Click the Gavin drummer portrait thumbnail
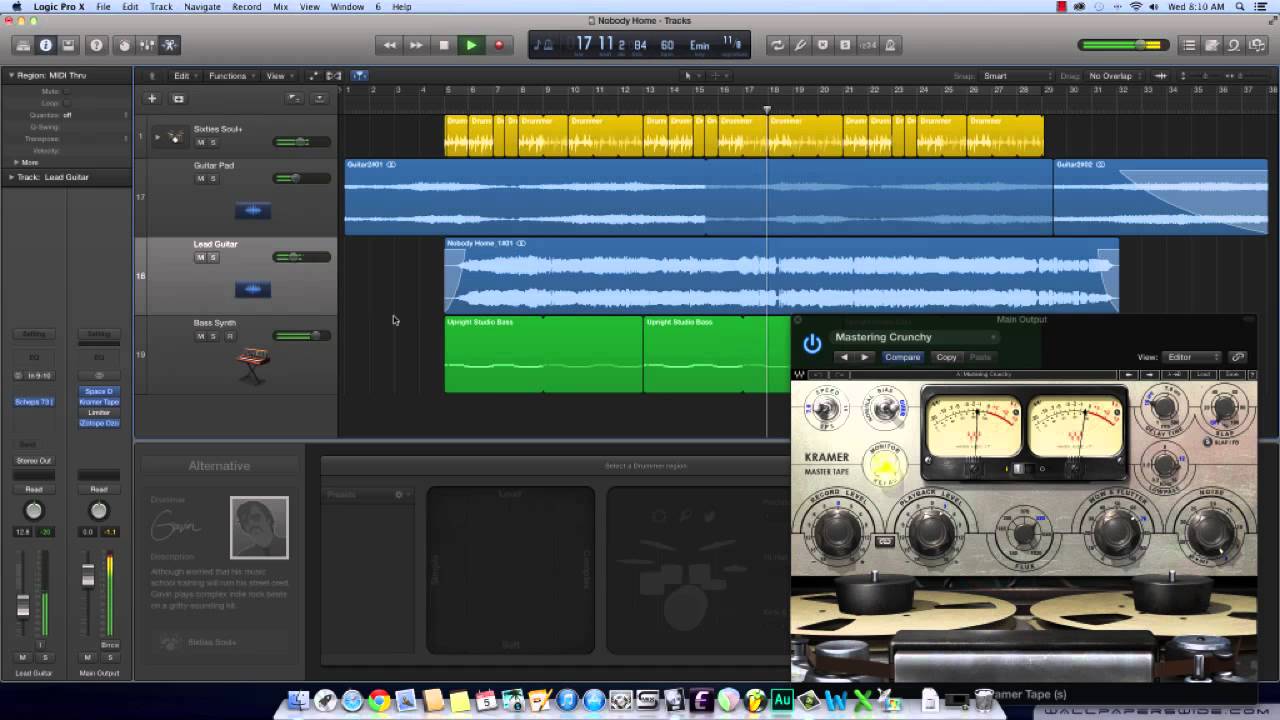 tap(259, 527)
